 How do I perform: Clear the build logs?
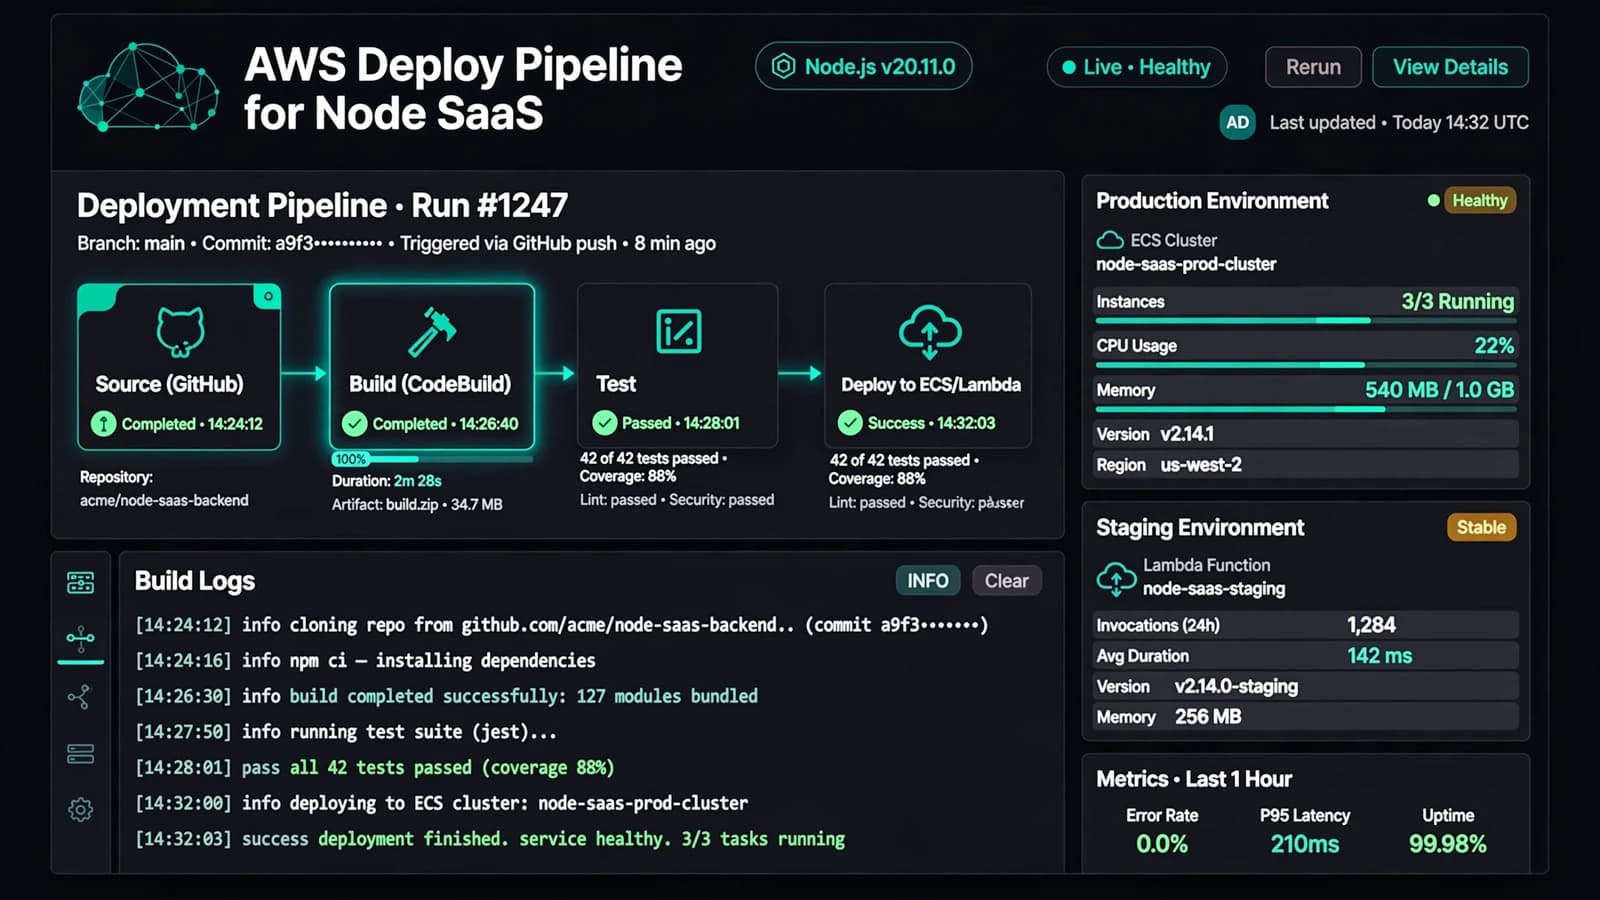[x=1006, y=581]
